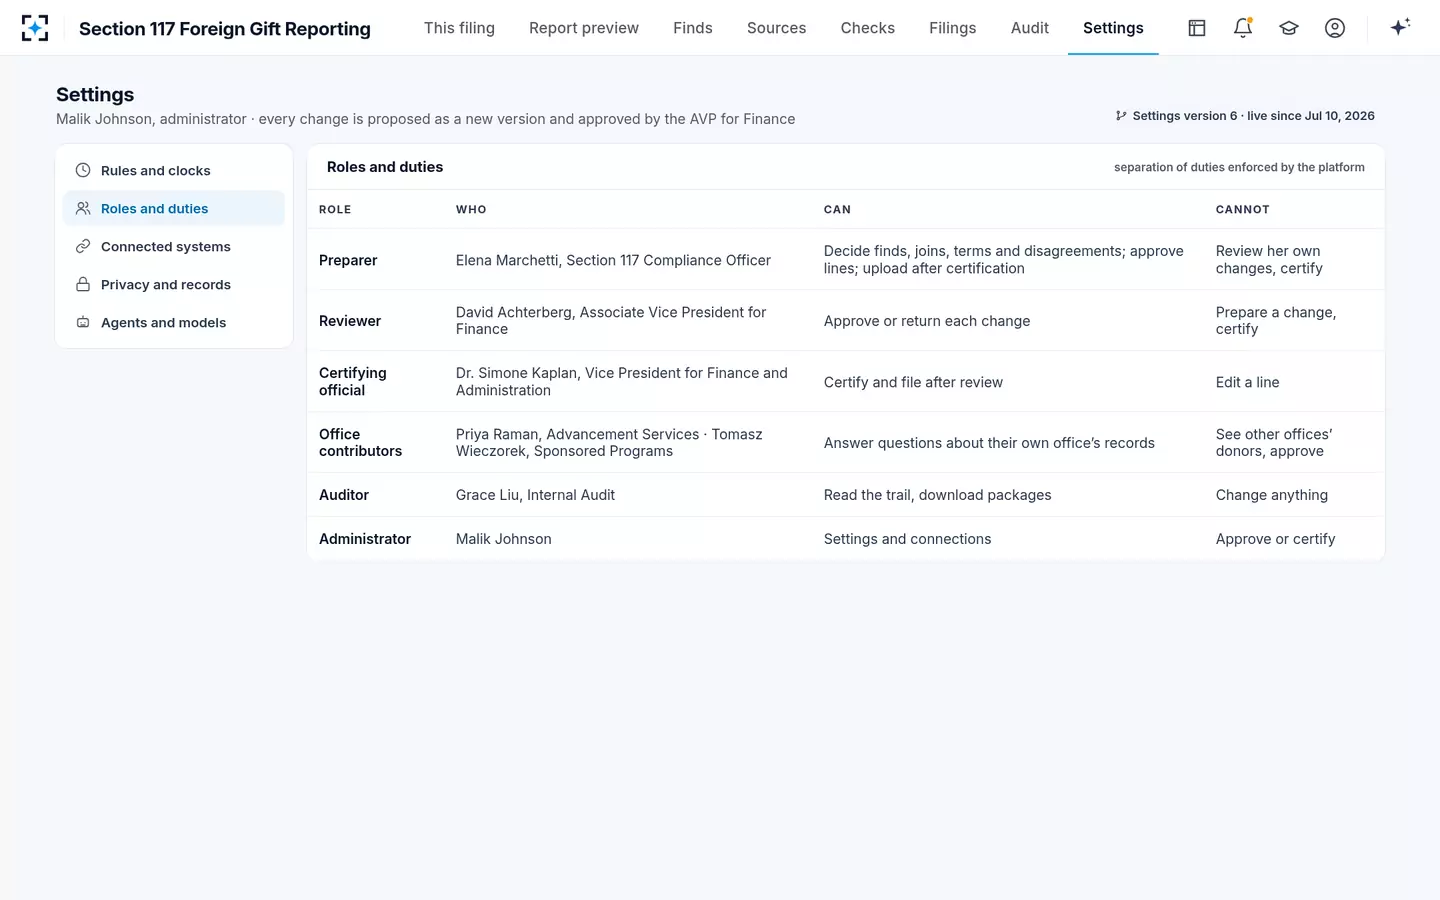Click the link icon beside Connected systems

coord(83,247)
